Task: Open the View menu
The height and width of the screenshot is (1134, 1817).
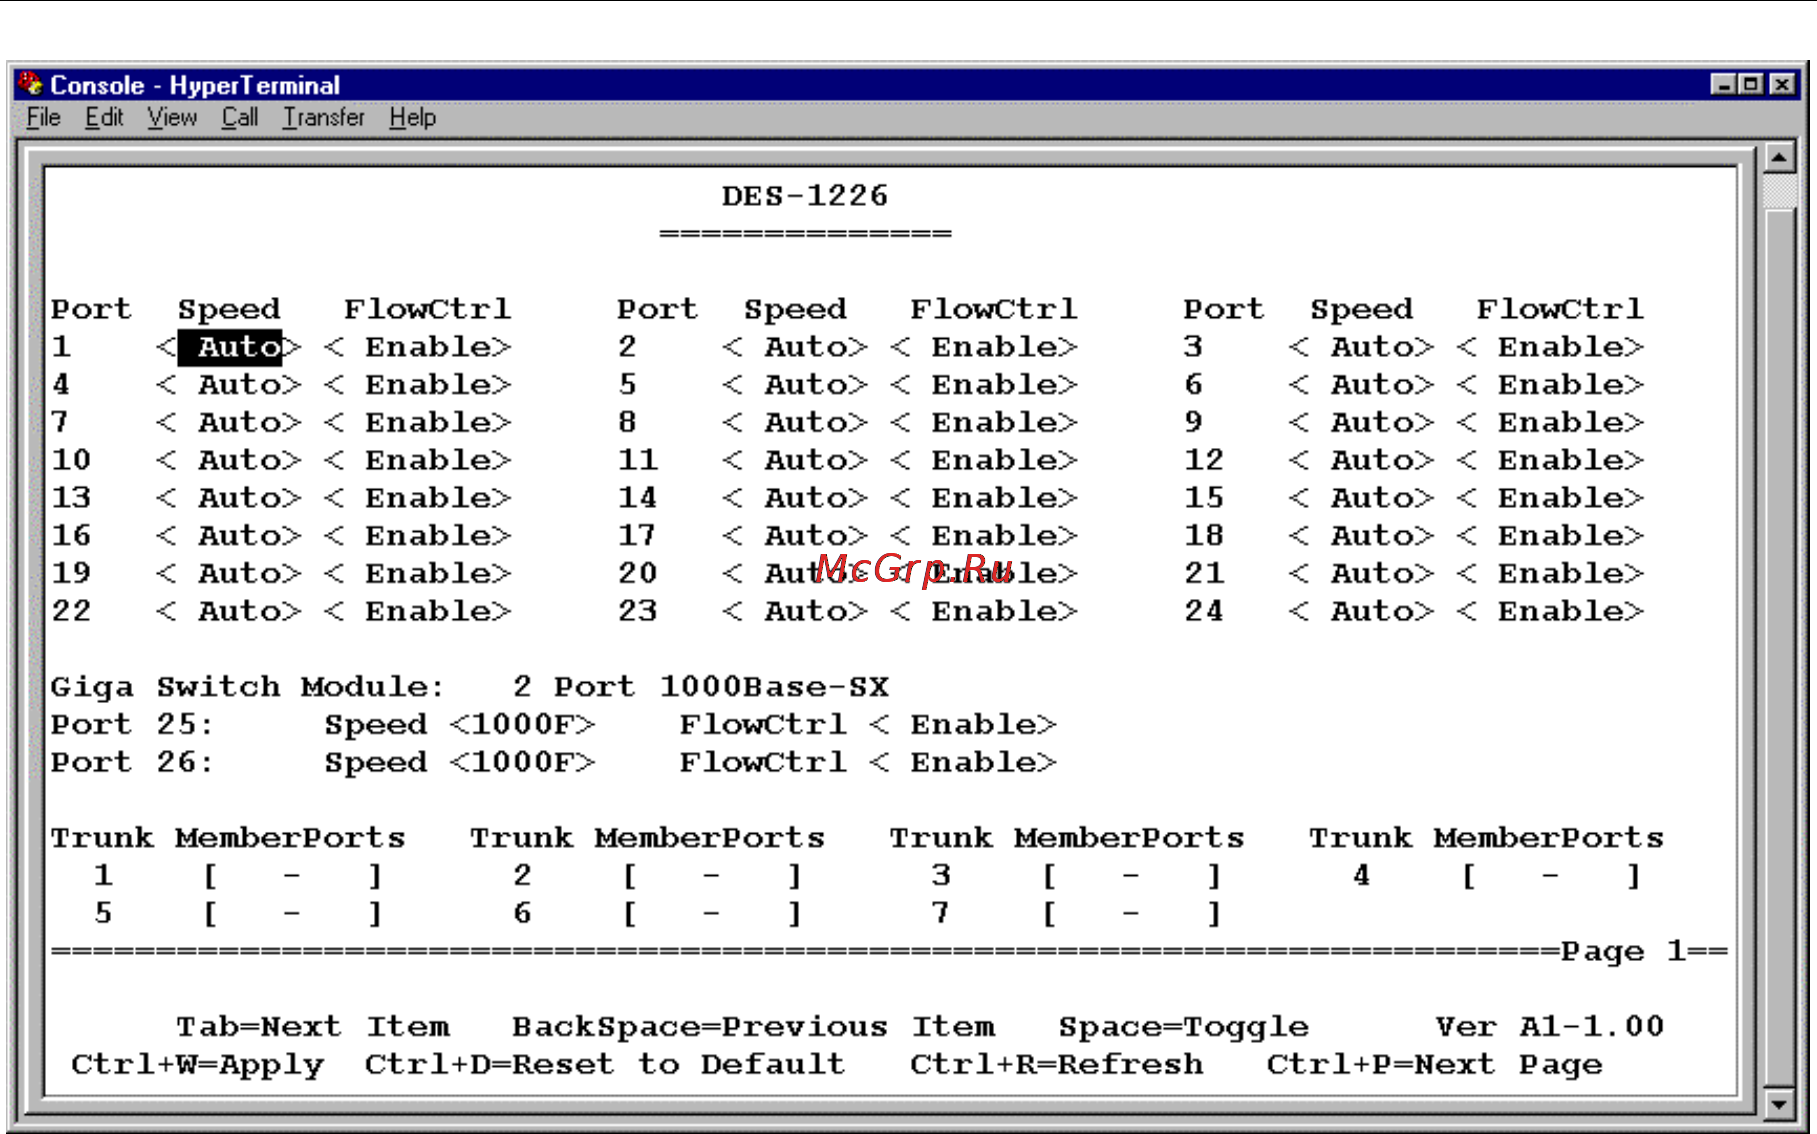Action: pos(172,117)
